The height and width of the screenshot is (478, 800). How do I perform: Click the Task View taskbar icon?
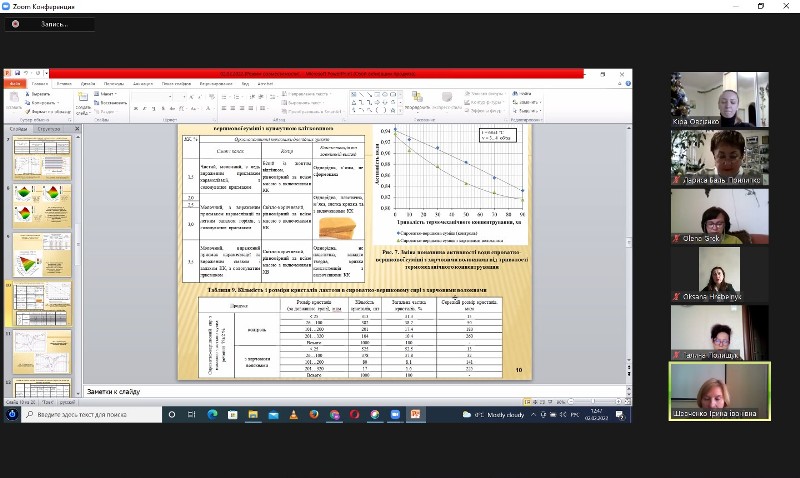pyautogui.click(x=191, y=415)
